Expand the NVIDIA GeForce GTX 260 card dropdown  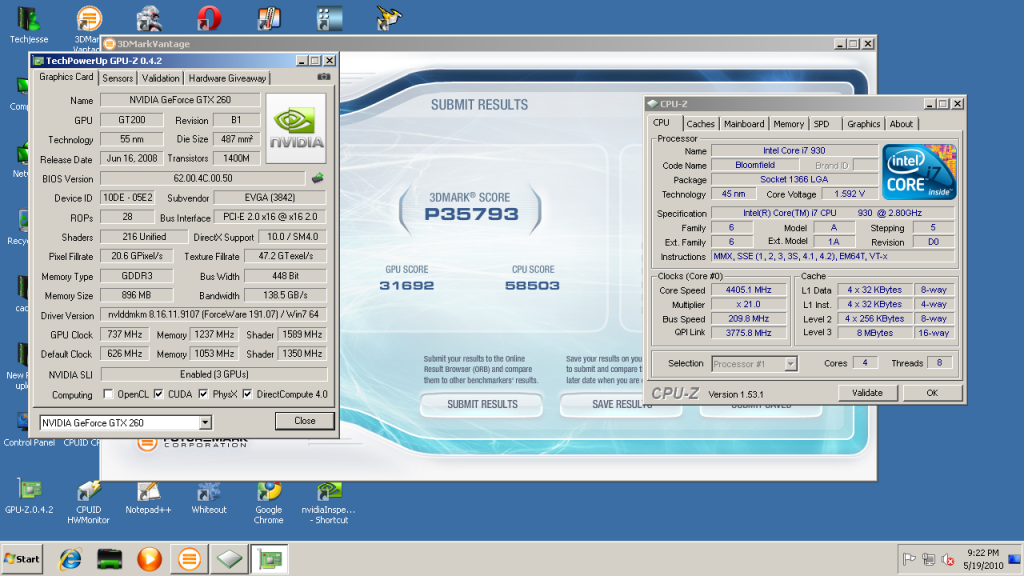205,423
